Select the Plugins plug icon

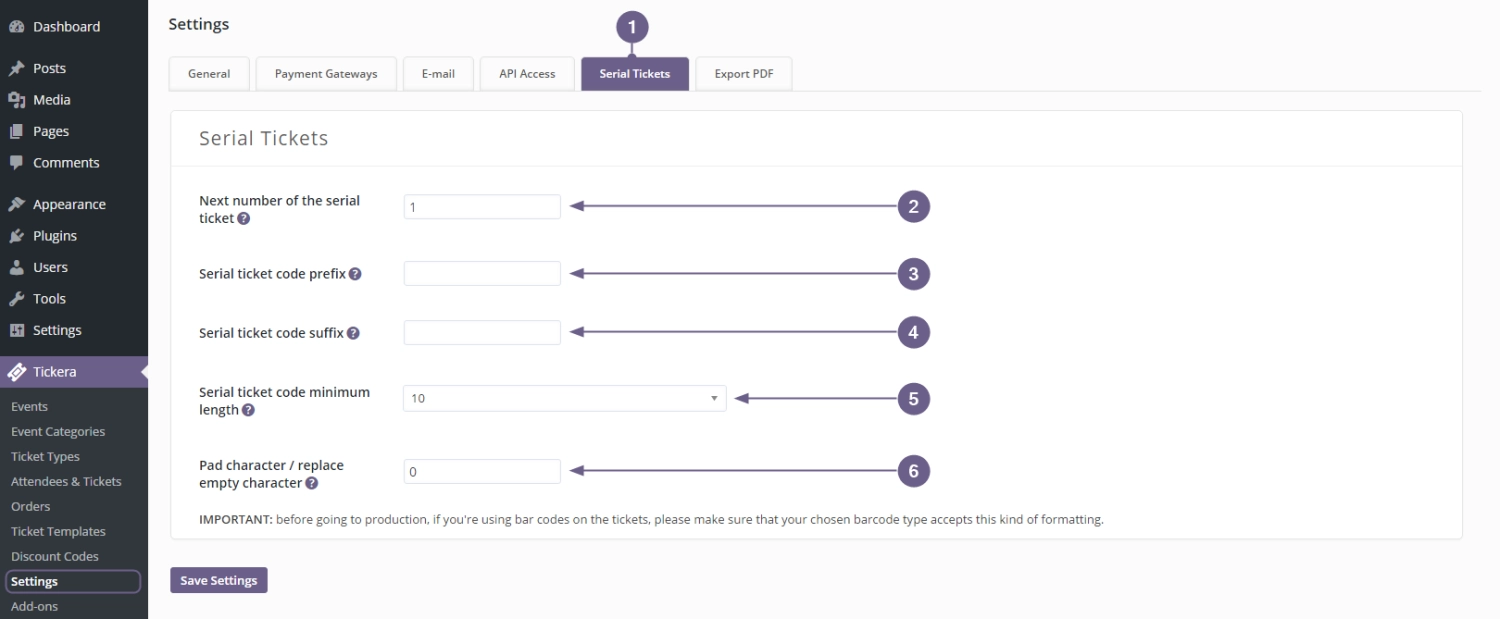(x=16, y=235)
